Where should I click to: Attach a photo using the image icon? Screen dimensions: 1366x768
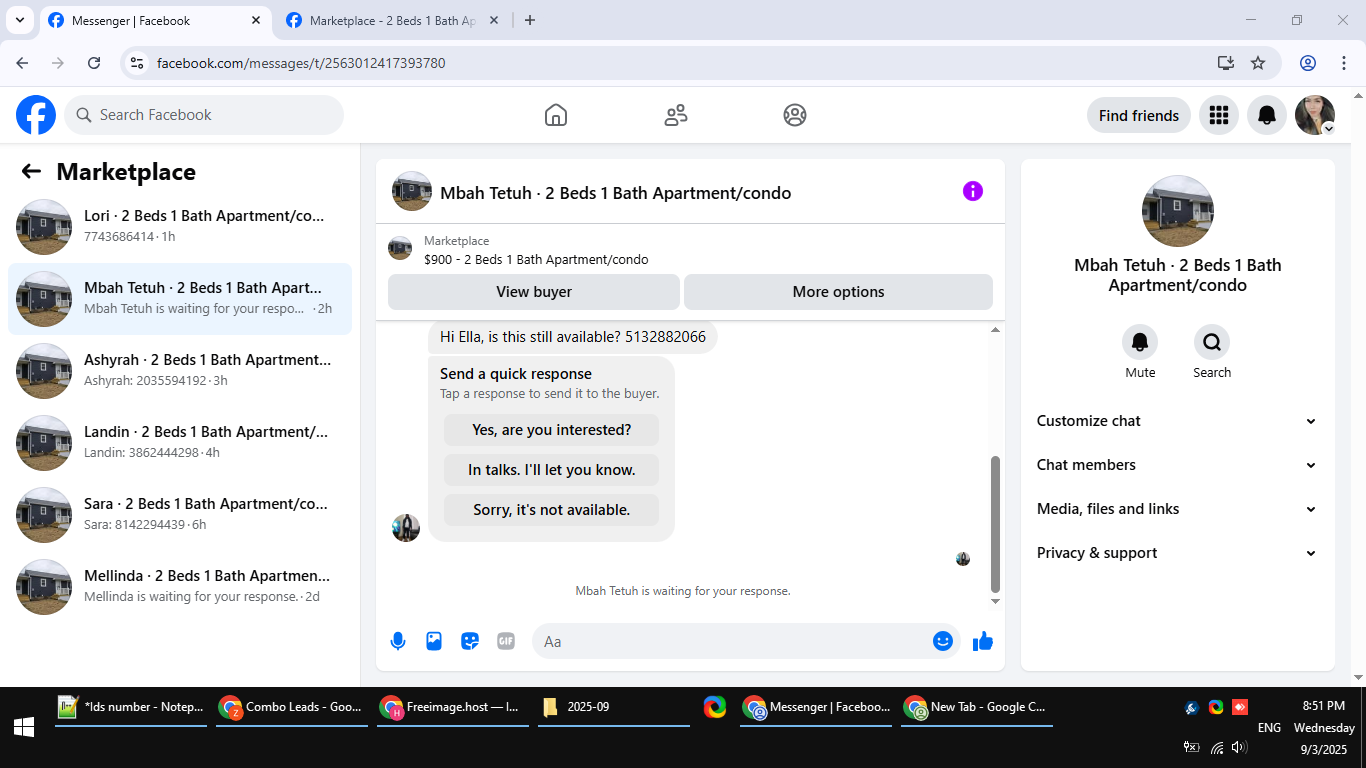(434, 641)
